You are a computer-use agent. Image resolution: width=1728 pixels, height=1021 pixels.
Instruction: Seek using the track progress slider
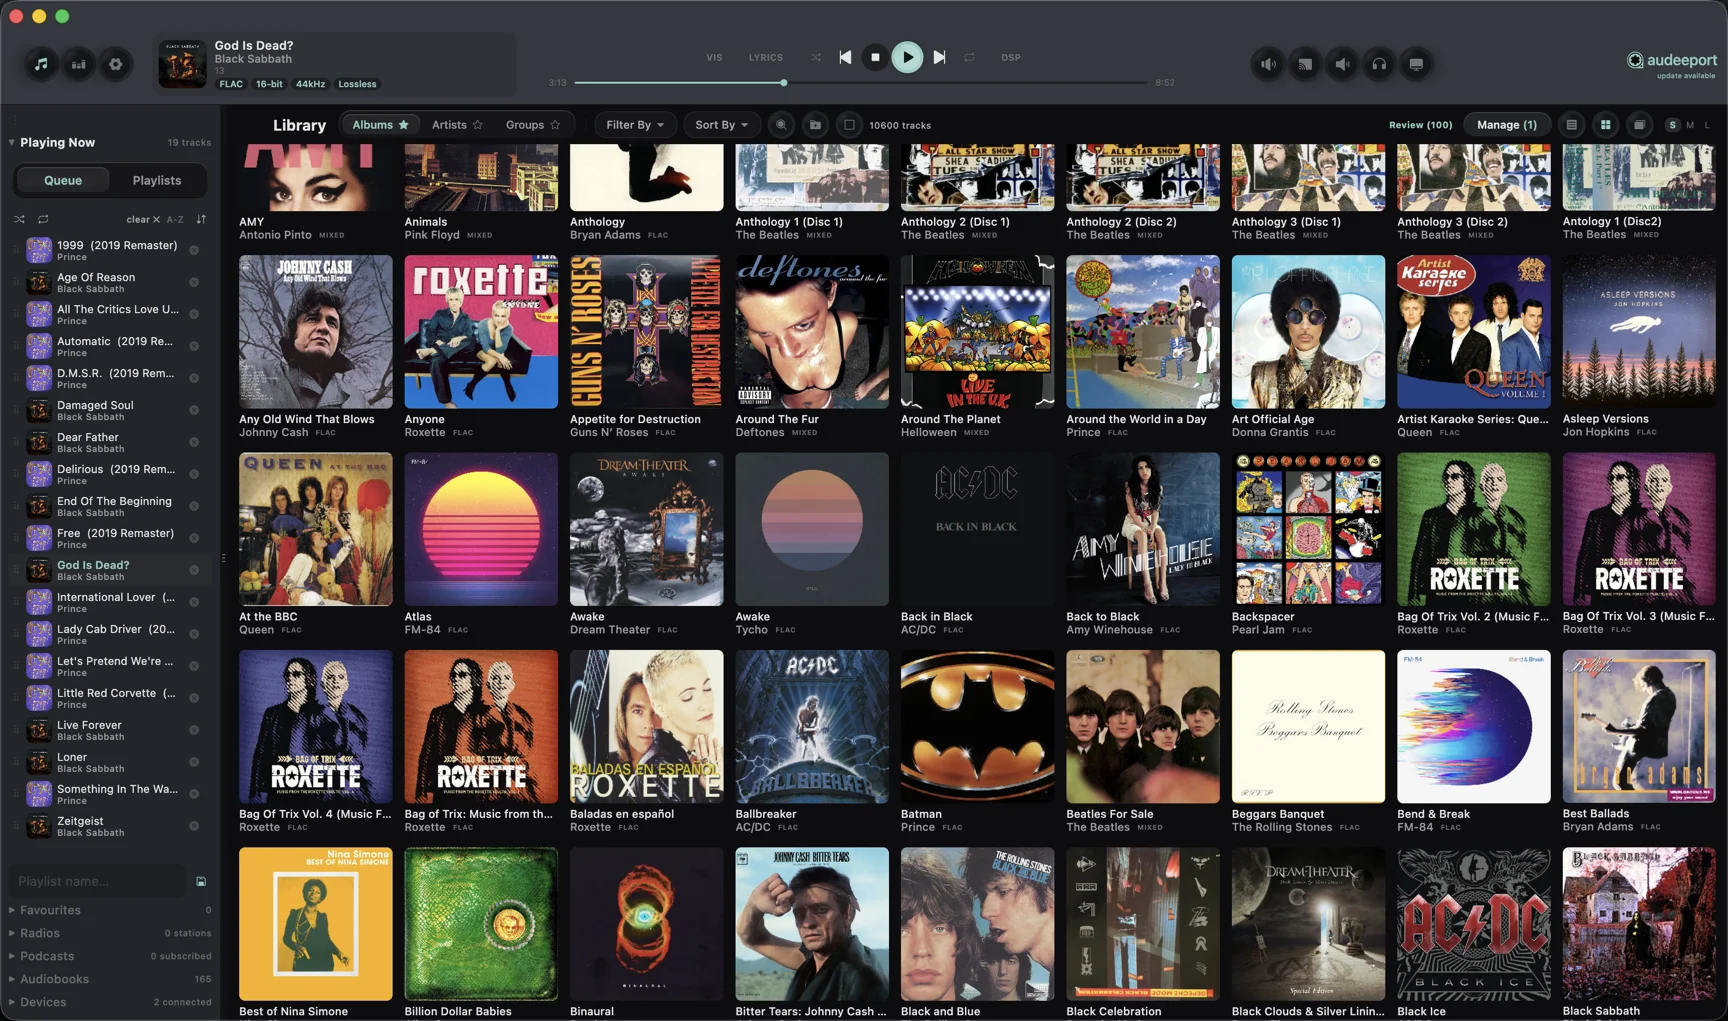tap(861, 83)
